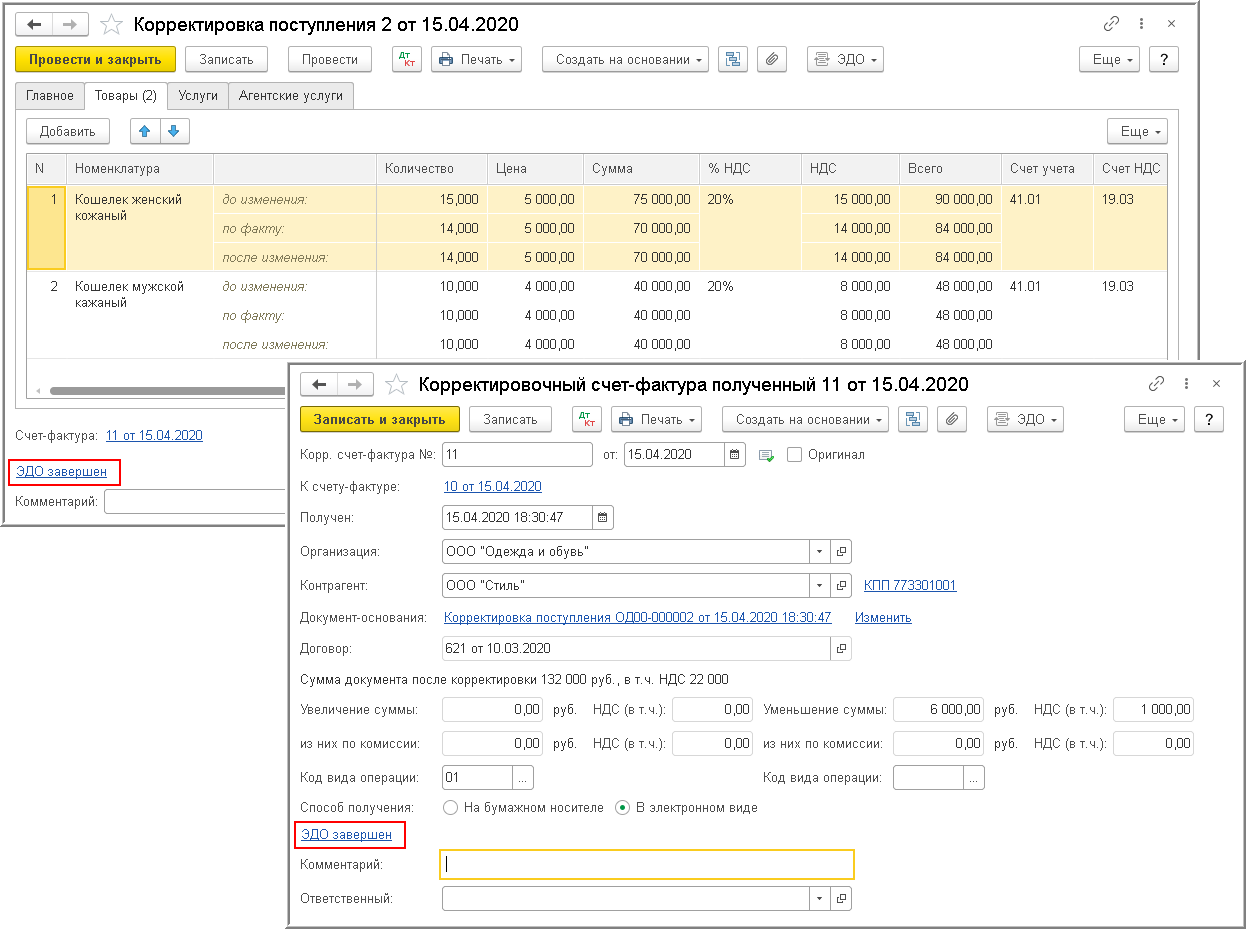
Task: Click the horizontal scrollbar under the goods table
Action: [x=160, y=391]
